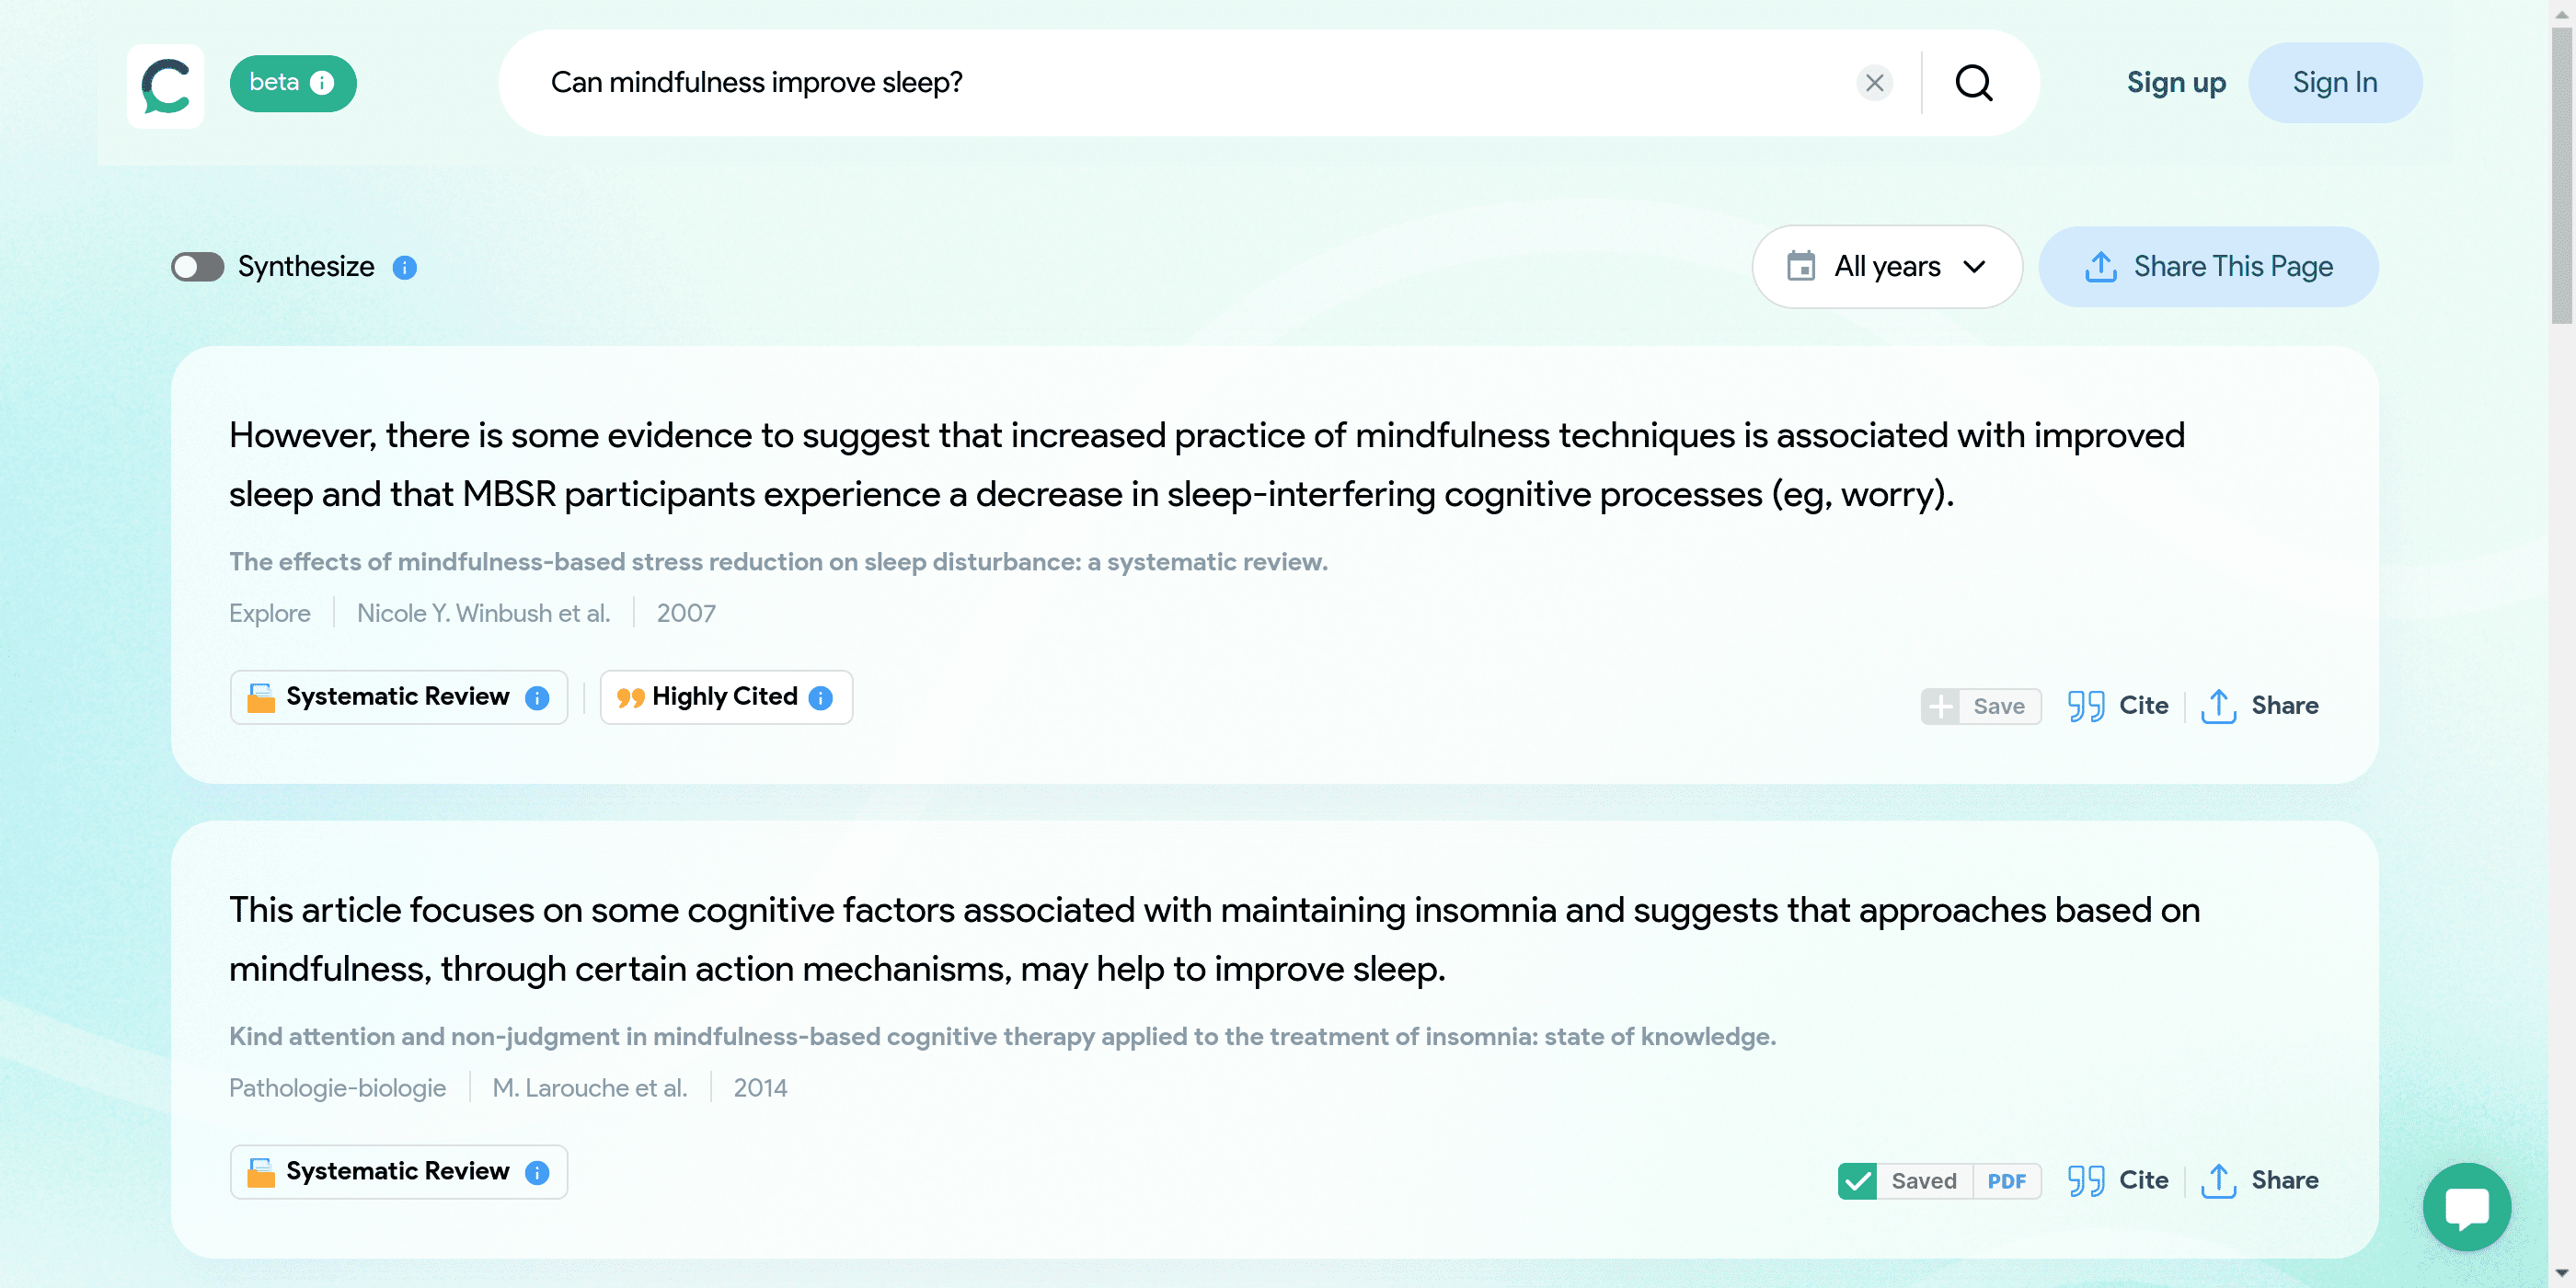Open the PDF for Larouche paper
This screenshot has width=2576, height=1288.
(2006, 1181)
